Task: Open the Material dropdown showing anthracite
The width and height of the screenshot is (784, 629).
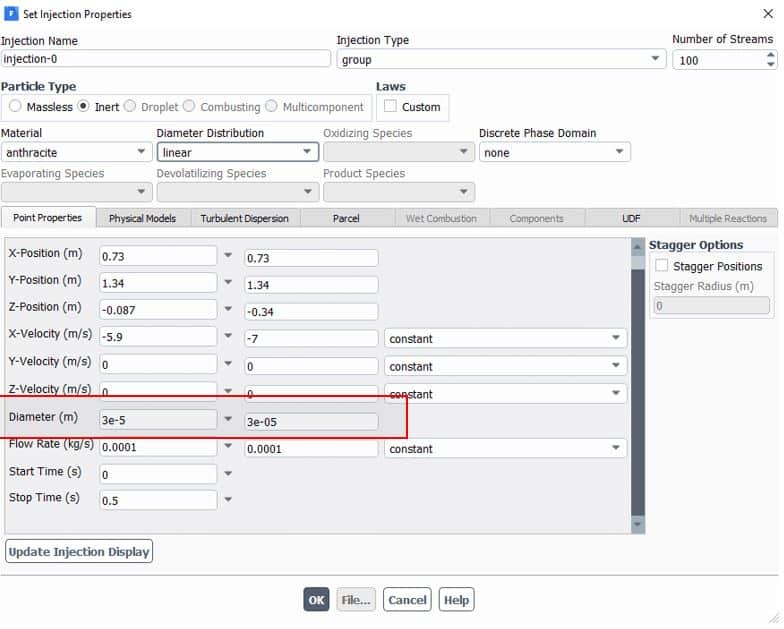Action: pyautogui.click(x=76, y=152)
